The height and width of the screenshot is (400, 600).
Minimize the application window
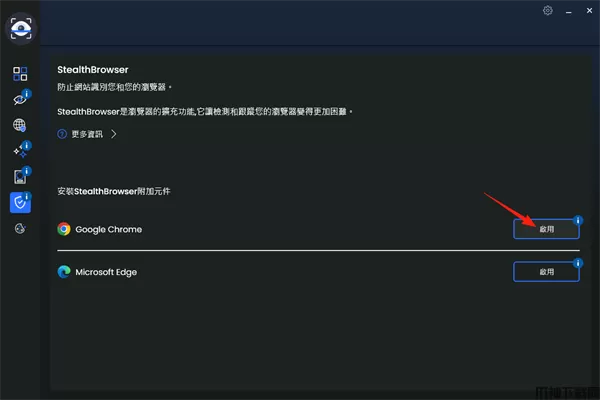coord(569,12)
